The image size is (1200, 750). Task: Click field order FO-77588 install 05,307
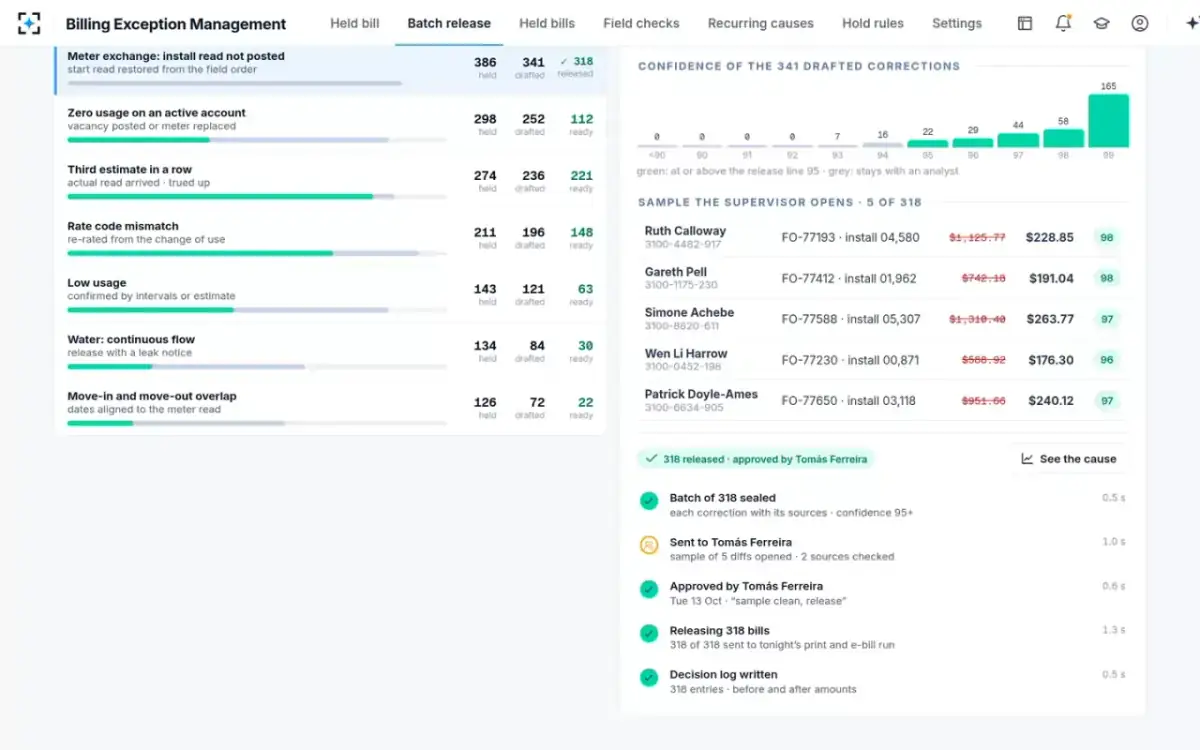pos(851,320)
